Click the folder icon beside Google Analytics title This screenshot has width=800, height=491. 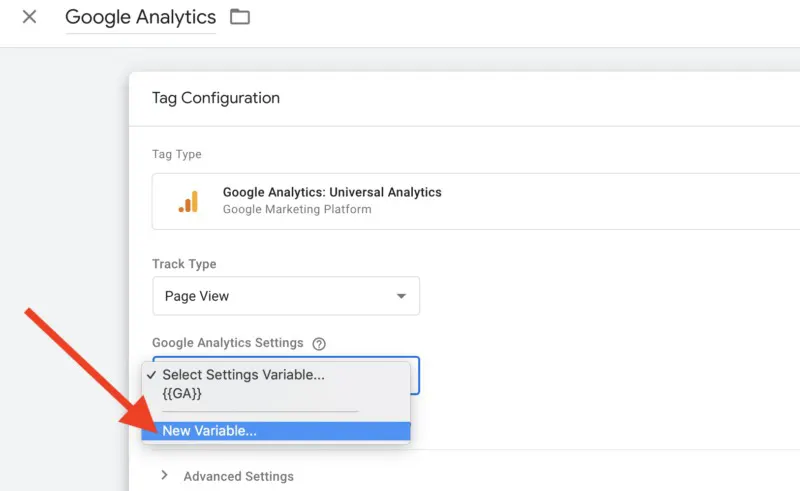pyautogui.click(x=240, y=17)
